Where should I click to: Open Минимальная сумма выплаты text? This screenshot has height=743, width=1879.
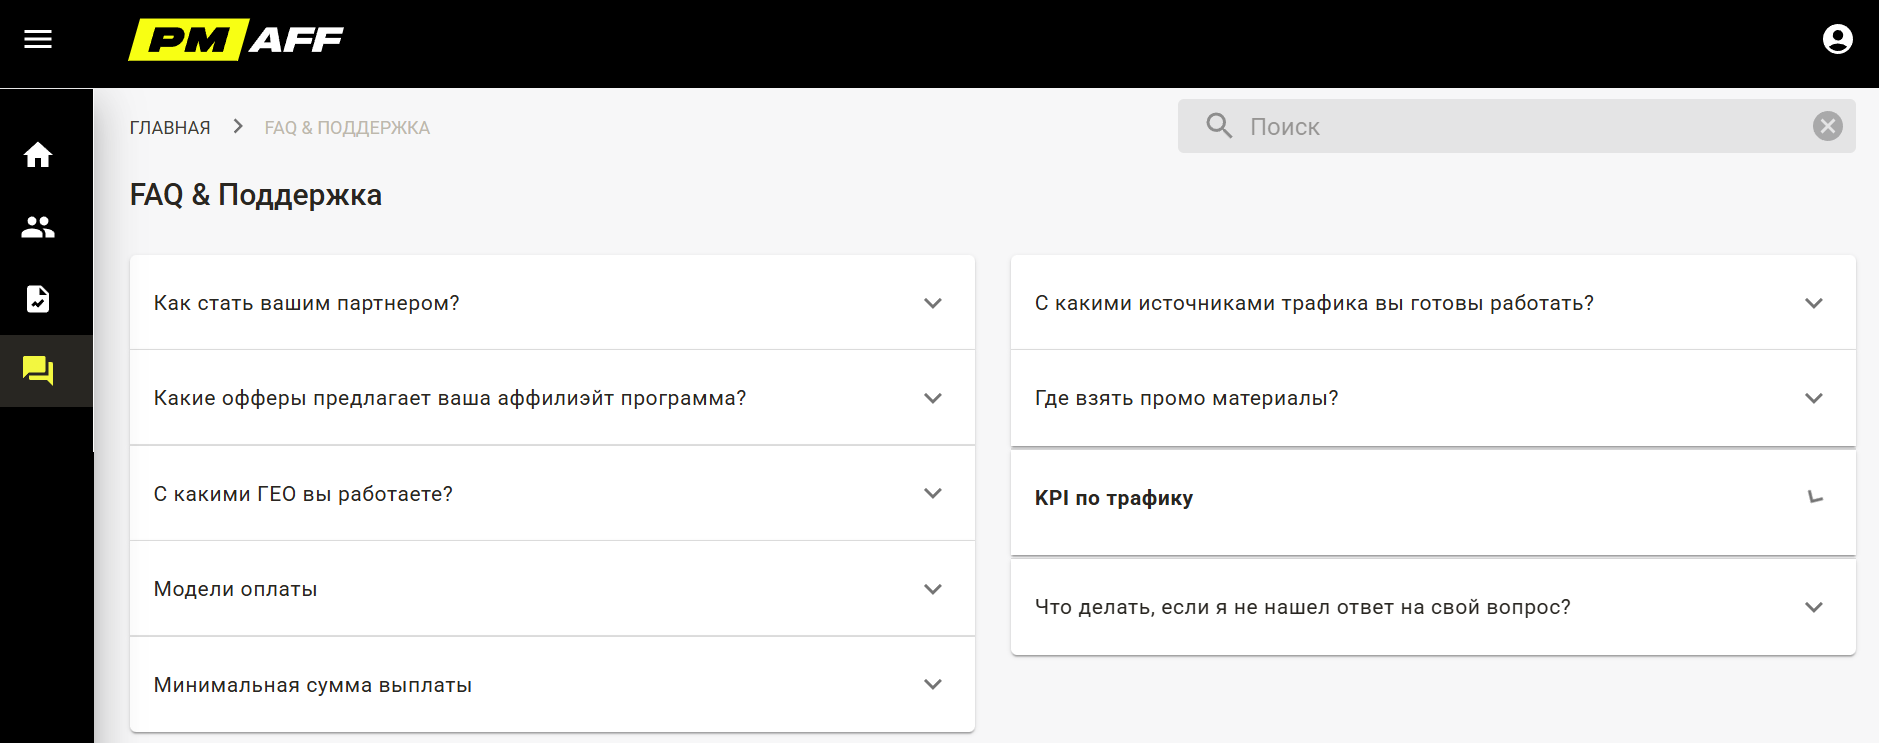coord(313,685)
